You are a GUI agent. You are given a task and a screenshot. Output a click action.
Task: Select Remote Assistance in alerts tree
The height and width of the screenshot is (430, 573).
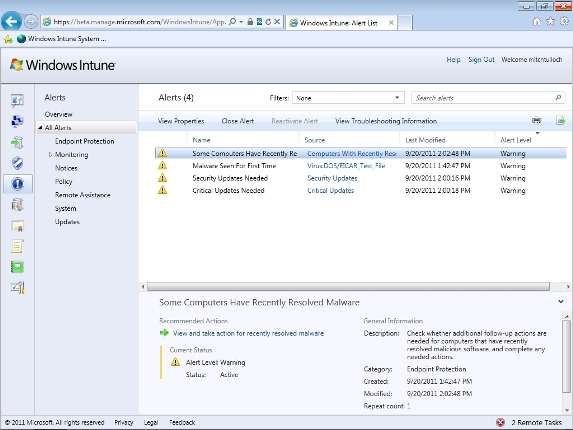[x=83, y=195]
